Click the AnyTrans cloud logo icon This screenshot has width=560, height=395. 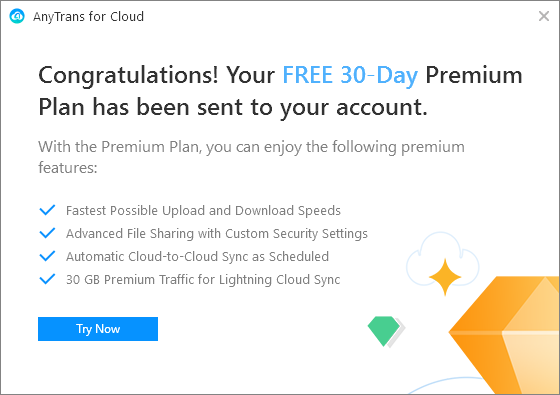coord(17,16)
